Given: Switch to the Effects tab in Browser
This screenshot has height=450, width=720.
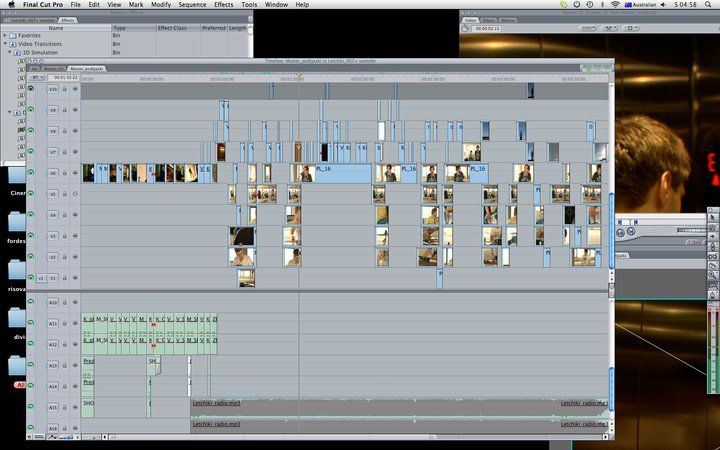Looking at the screenshot, I should (x=68, y=20).
